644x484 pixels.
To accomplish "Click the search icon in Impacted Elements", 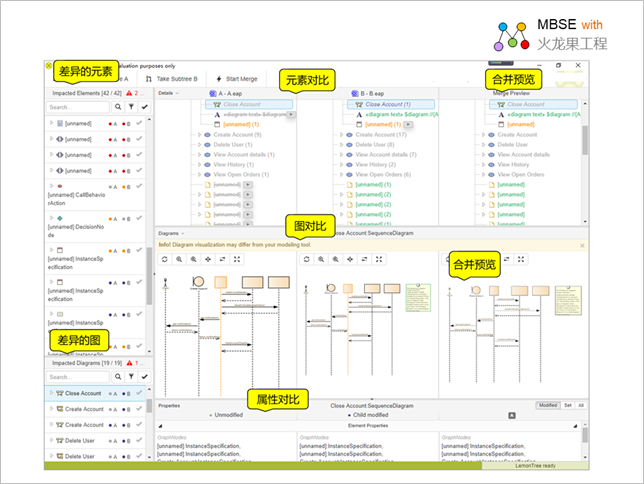I will point(118,106).
